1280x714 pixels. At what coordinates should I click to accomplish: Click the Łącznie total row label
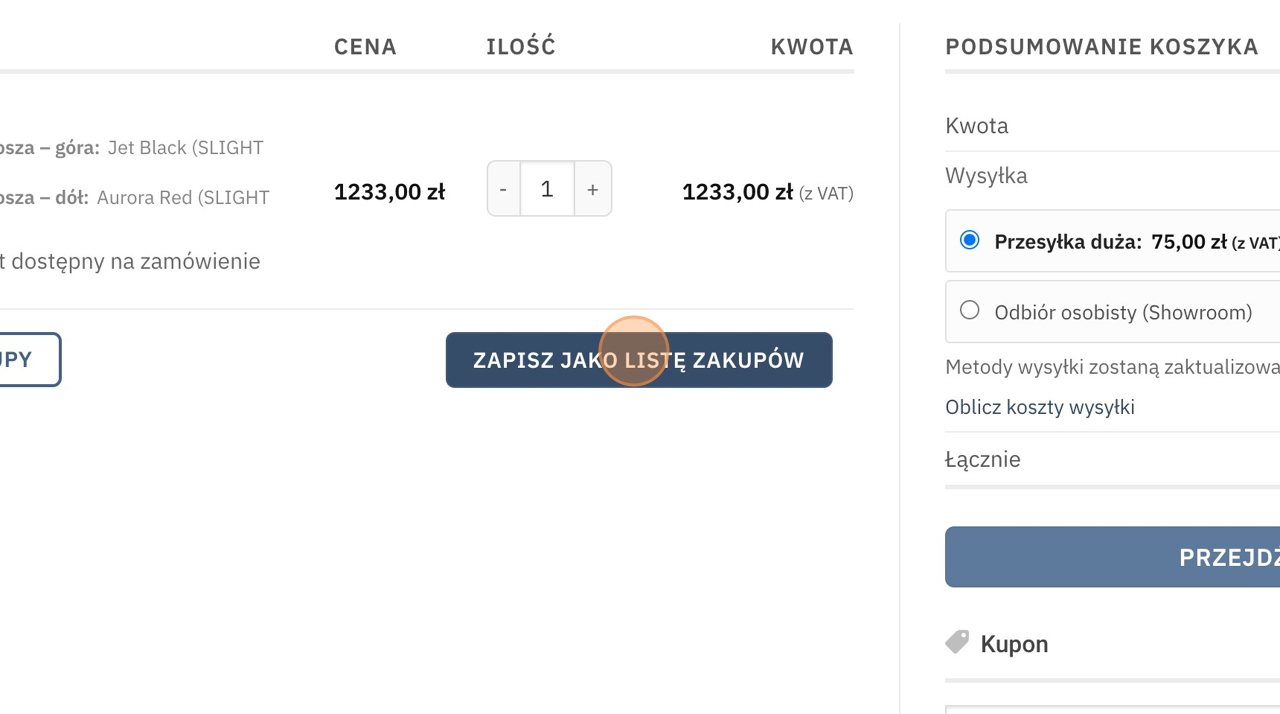tap(982, 460)
